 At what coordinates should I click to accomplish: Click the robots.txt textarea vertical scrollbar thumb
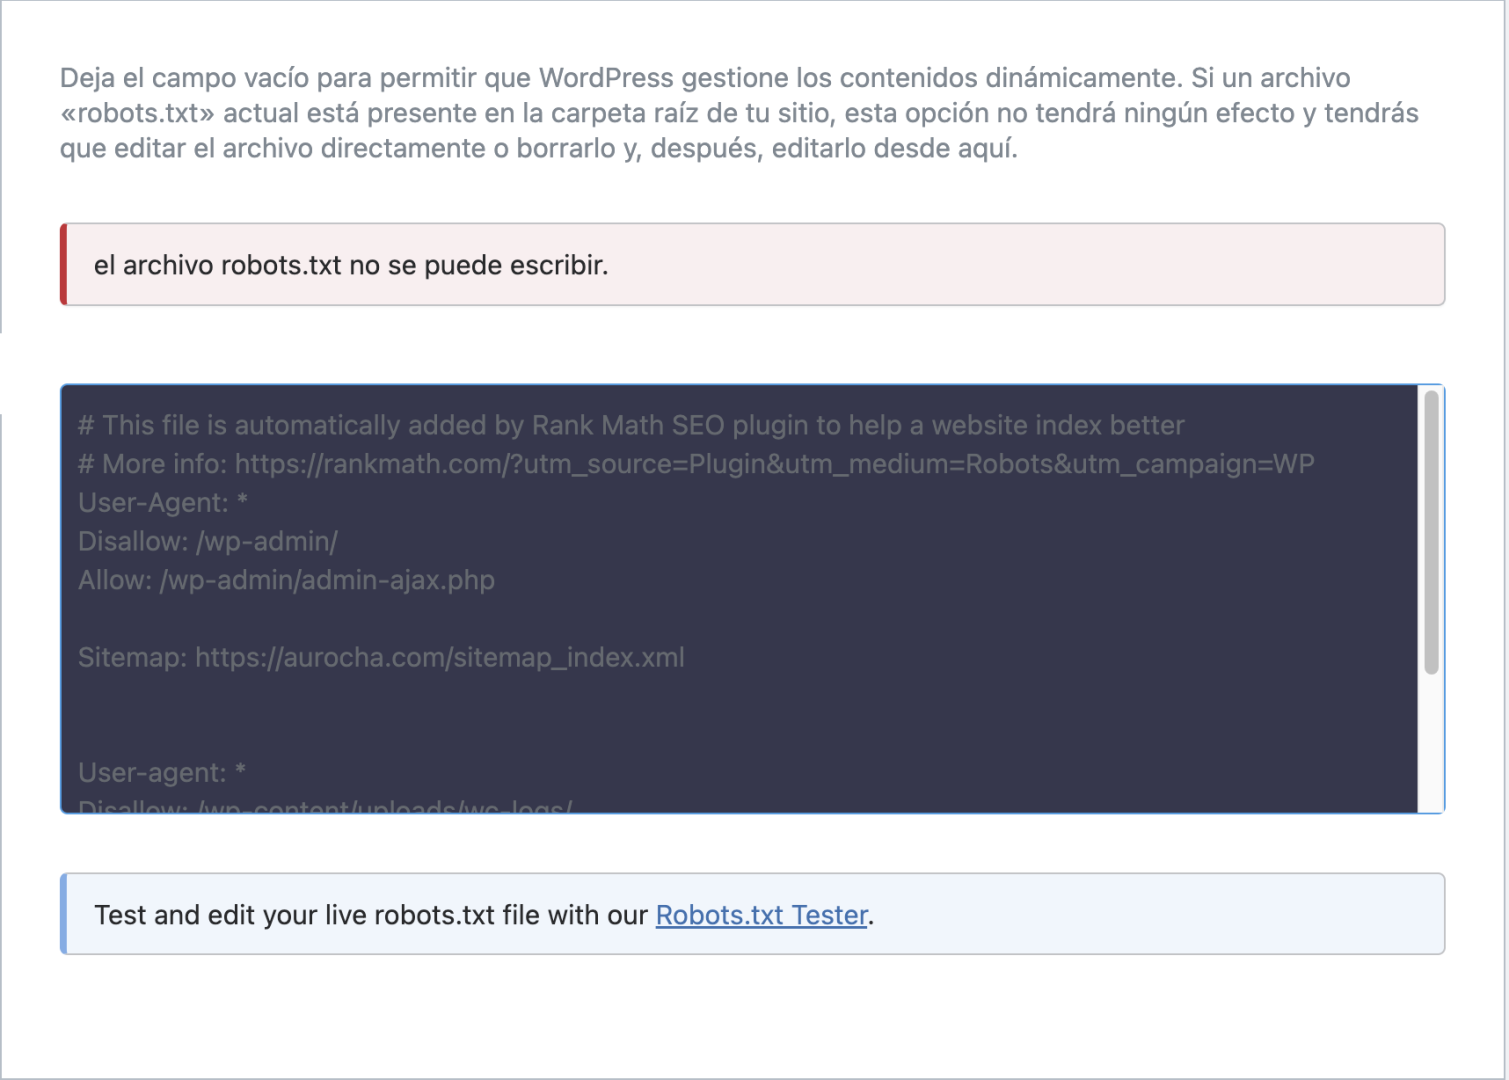pyautogui.click(x=1431, y=532)
